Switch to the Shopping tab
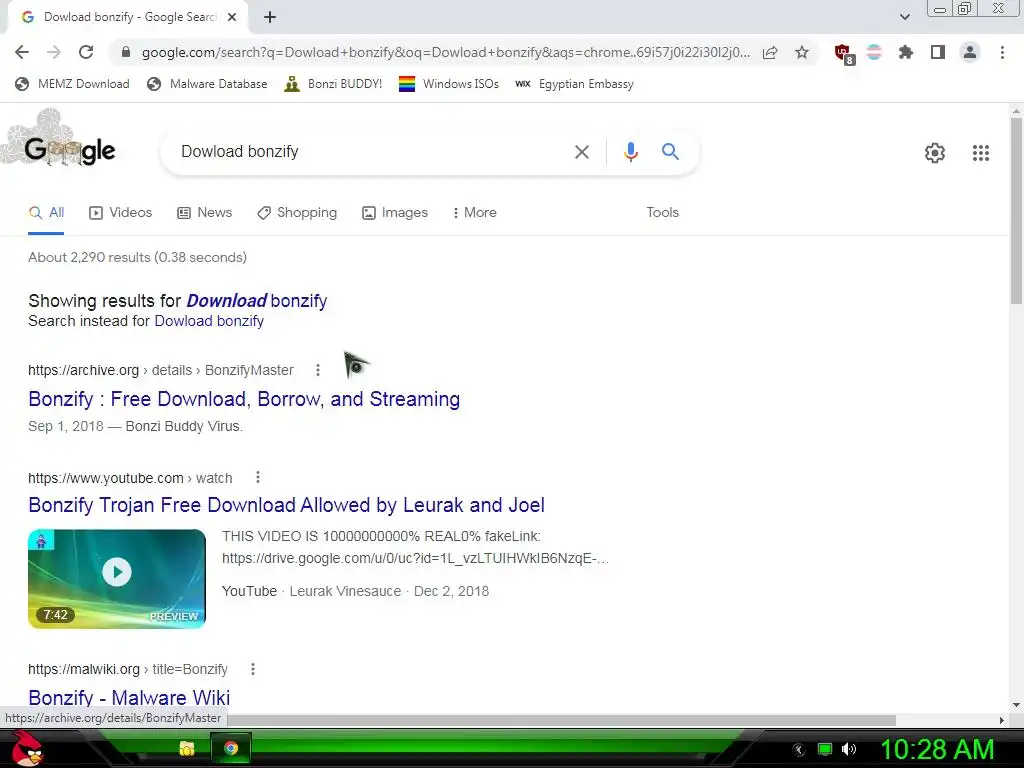The height and width of the screenshot is (768, 1024). point(297,213)
